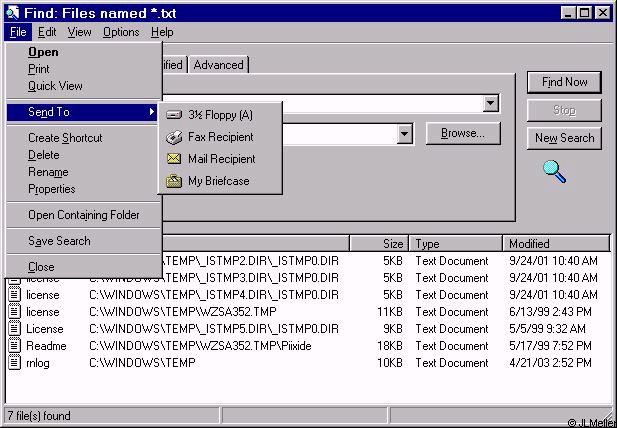Click the 3½ Floppy (A) drive icon
This screenshot has width=617, height=428.
point(174,115)
